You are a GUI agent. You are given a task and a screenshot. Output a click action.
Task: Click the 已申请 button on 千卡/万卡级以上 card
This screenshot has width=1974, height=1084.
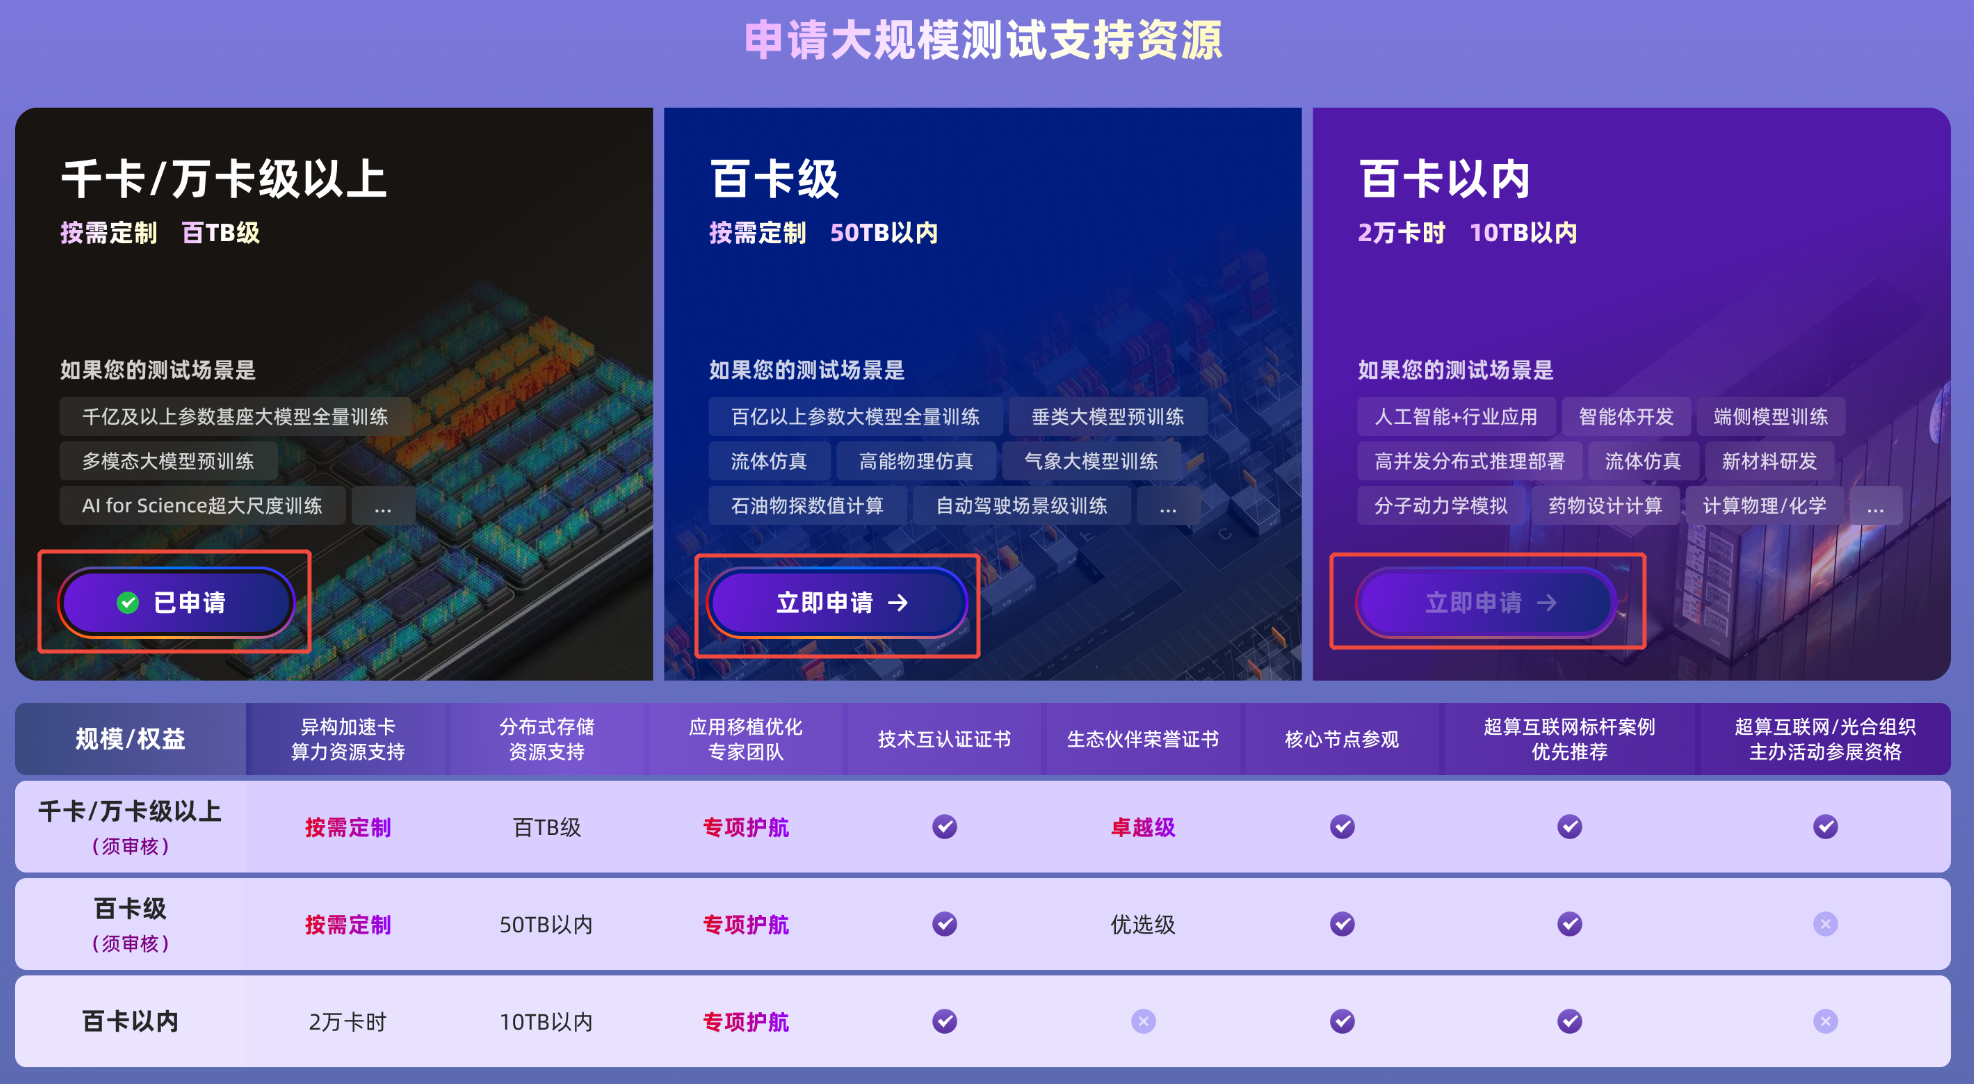point(176,602)
